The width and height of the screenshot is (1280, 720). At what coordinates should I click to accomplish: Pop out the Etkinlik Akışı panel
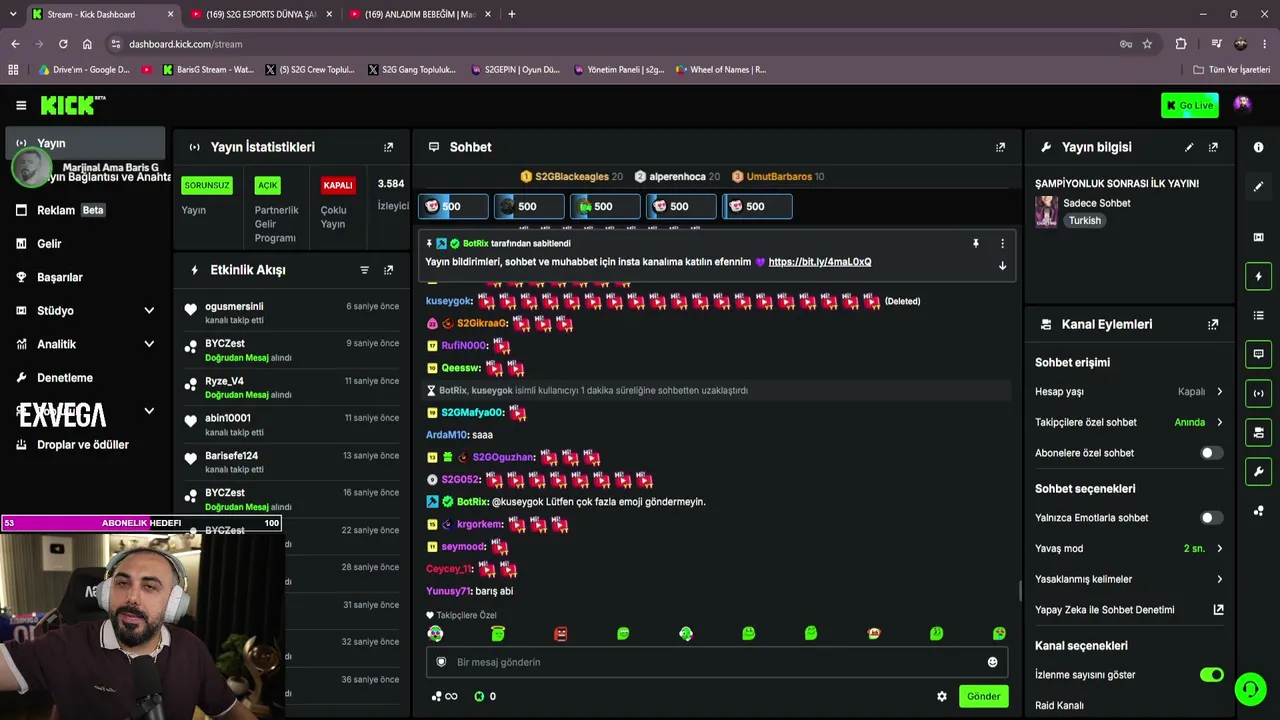[389, 270]
